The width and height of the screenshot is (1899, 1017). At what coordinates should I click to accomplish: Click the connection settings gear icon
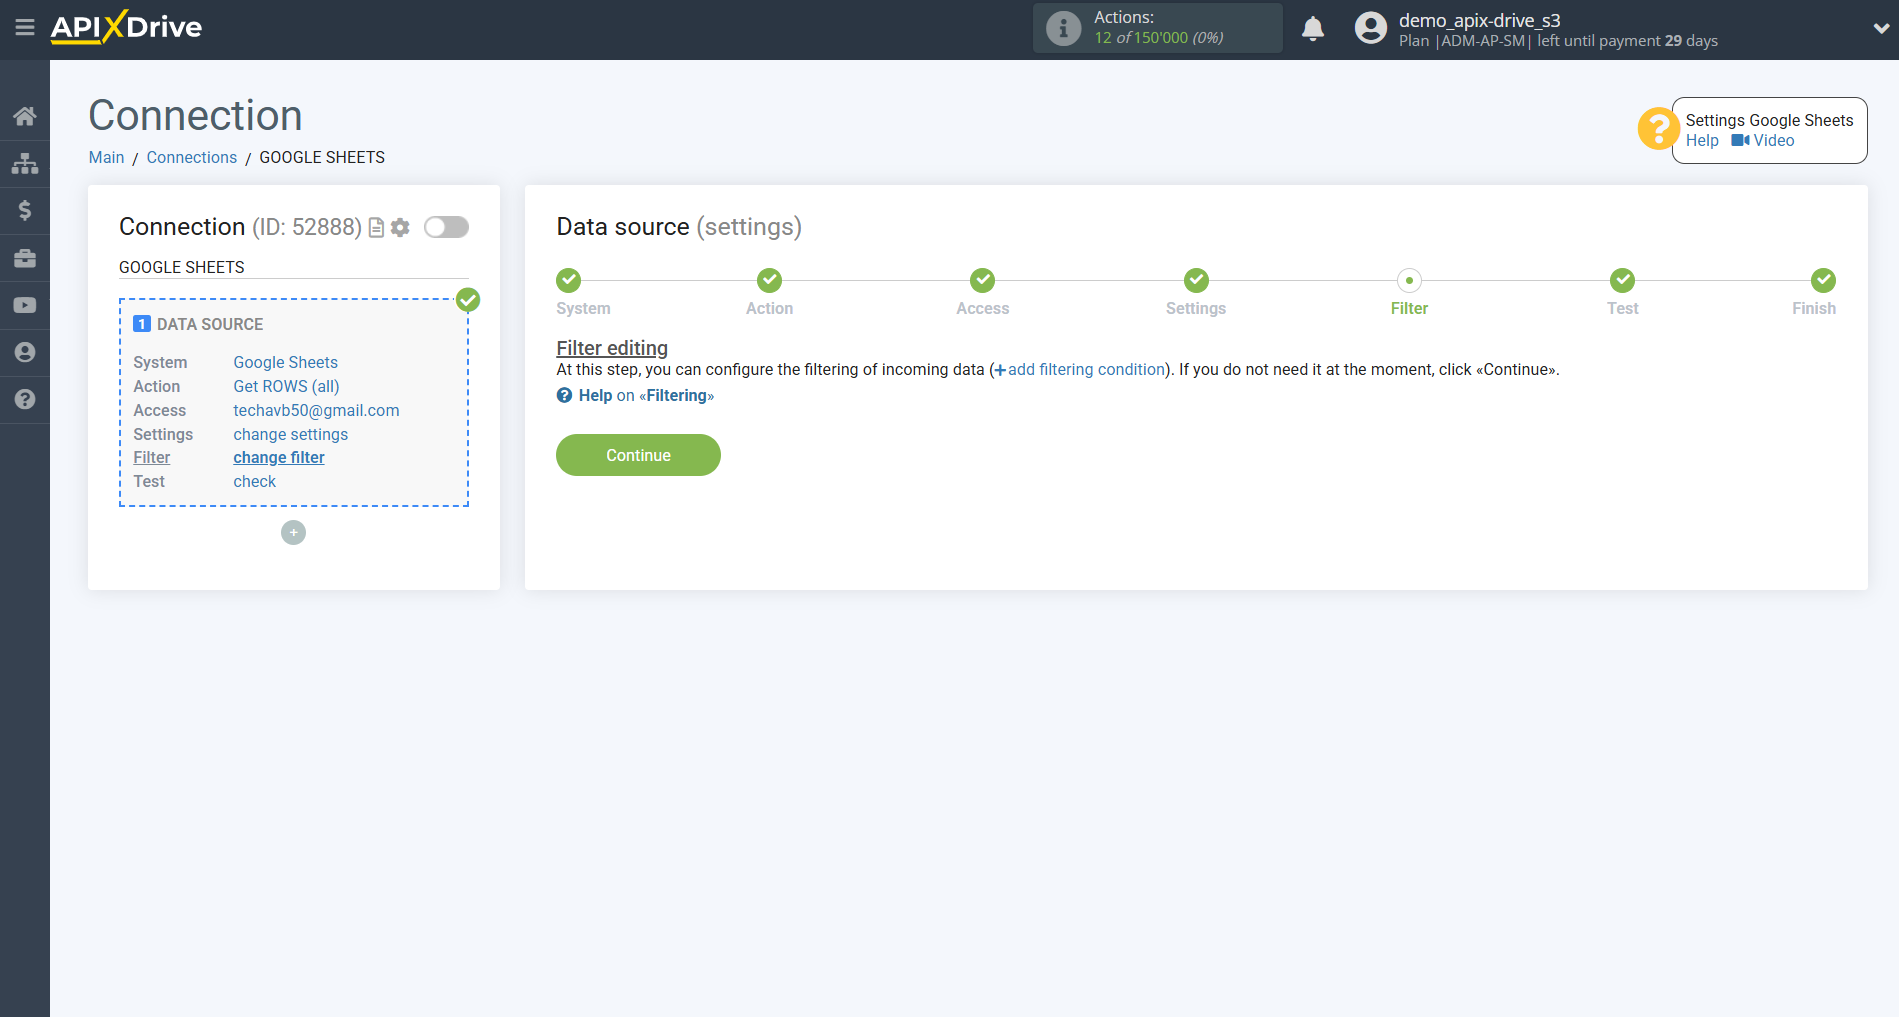400,228
